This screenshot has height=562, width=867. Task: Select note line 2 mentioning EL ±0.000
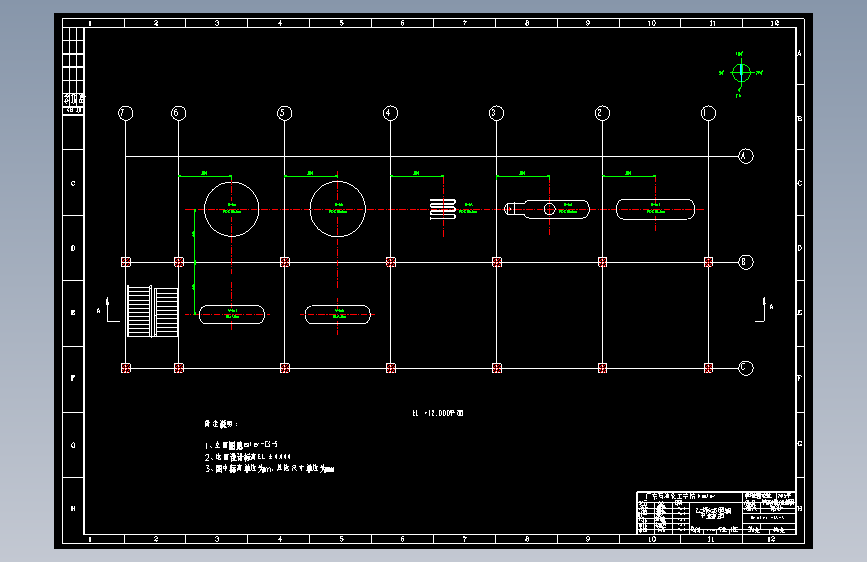[248, 457]
